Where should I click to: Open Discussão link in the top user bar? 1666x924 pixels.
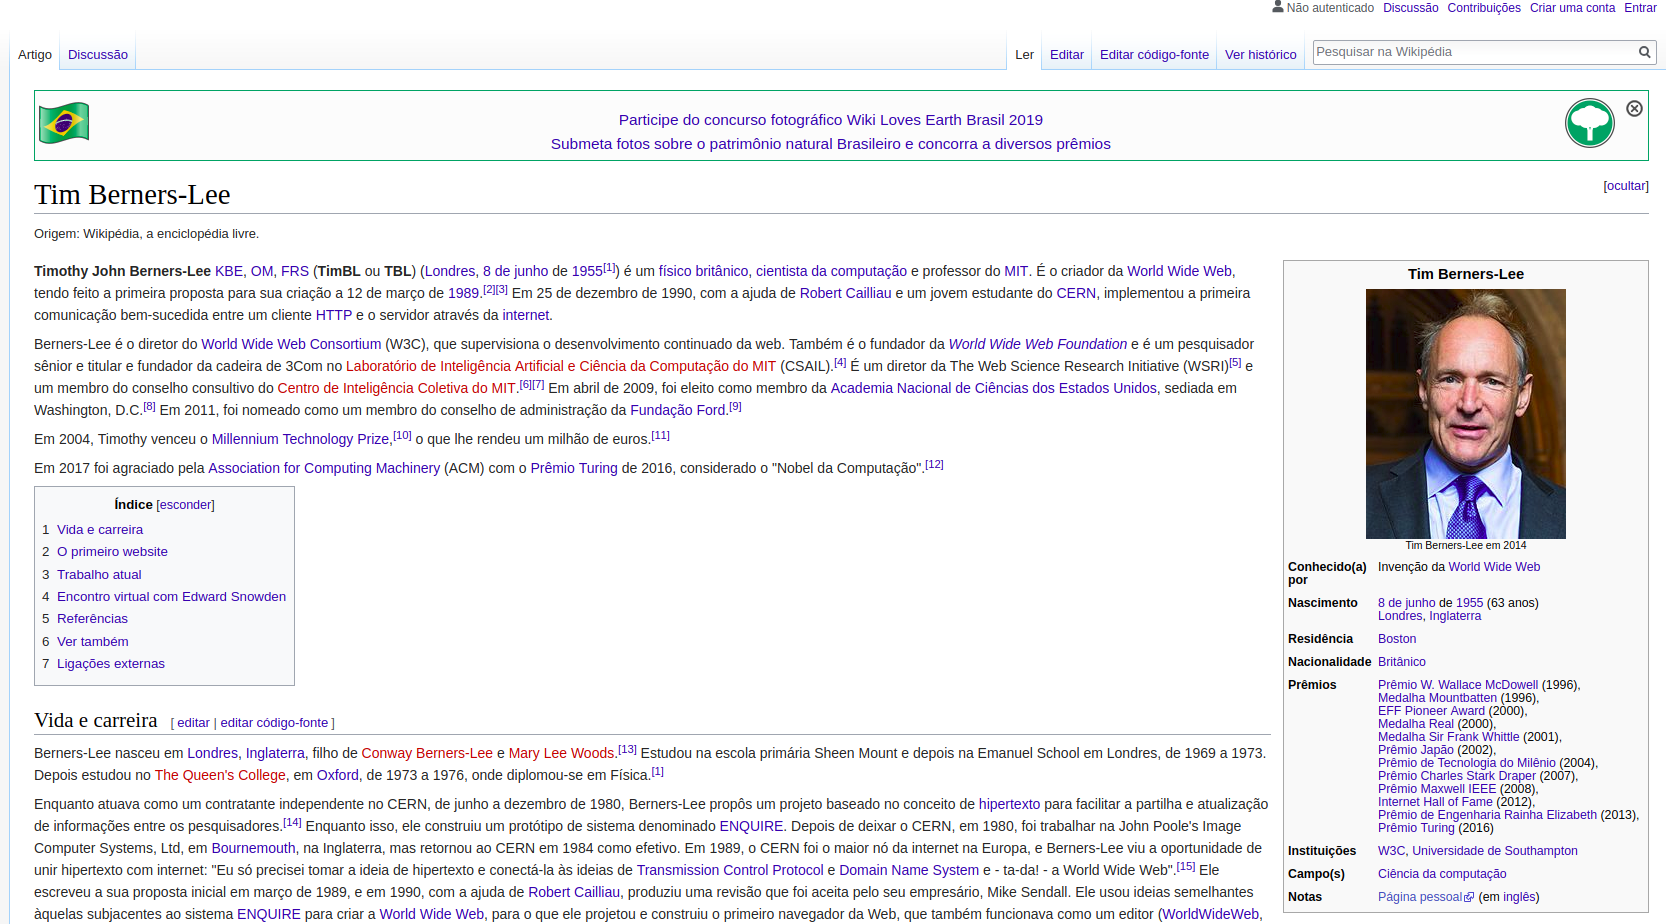click(1410, 8)
